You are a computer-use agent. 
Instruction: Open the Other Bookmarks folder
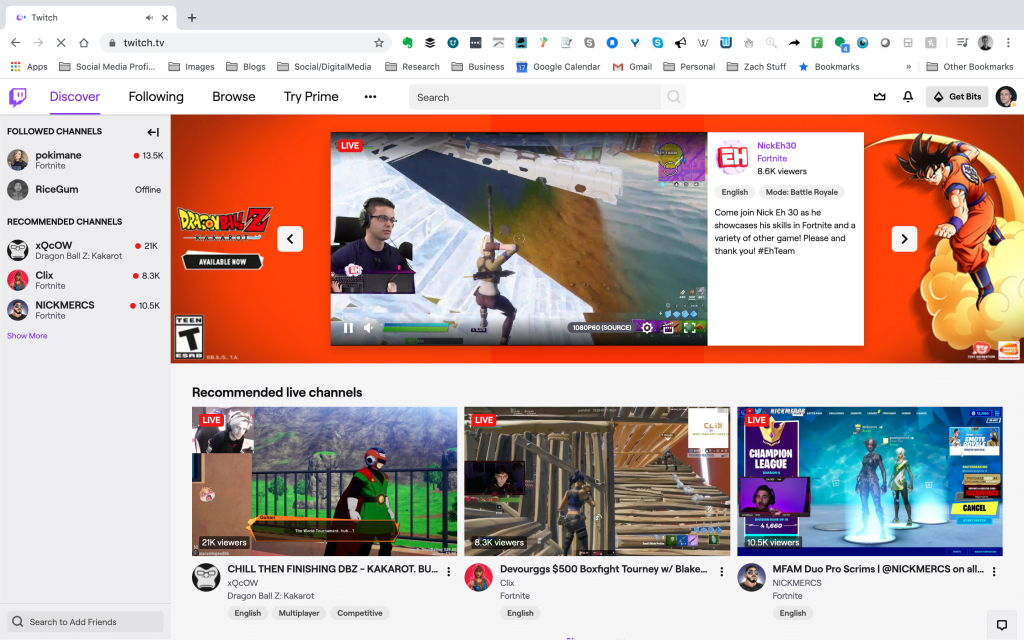(970, 67)
